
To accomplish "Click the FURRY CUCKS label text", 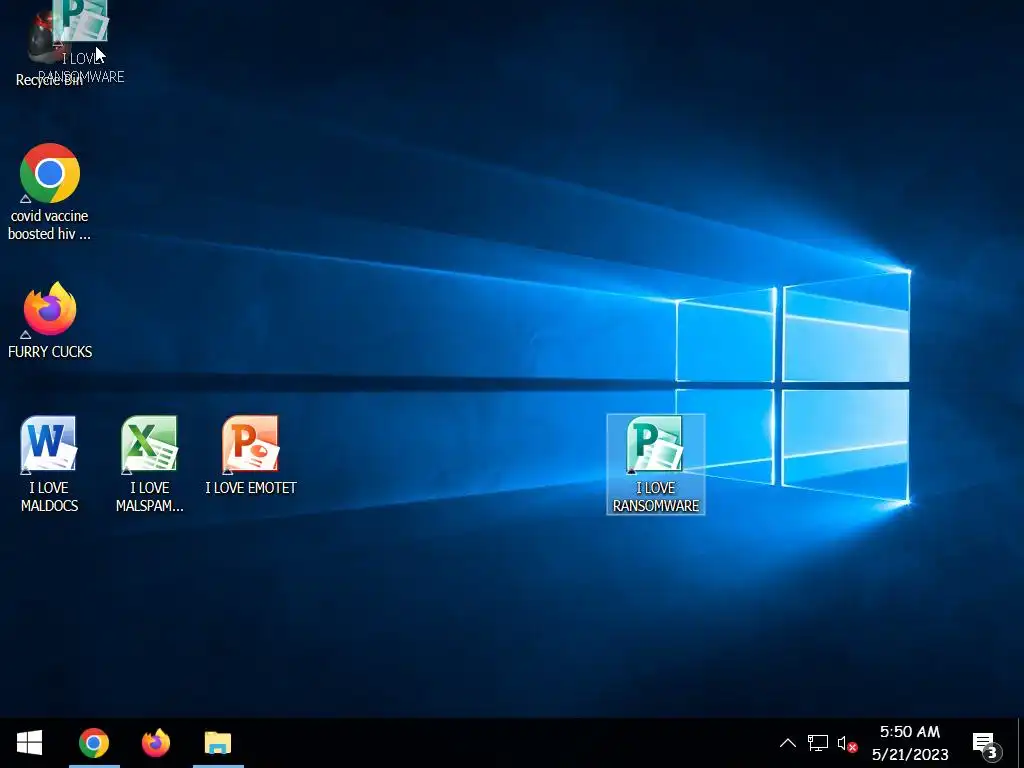I will pyautogui.click(x=50, y=352).
